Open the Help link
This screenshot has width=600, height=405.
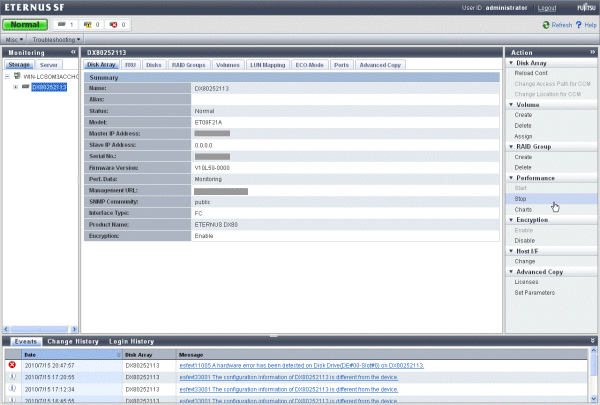590,25
